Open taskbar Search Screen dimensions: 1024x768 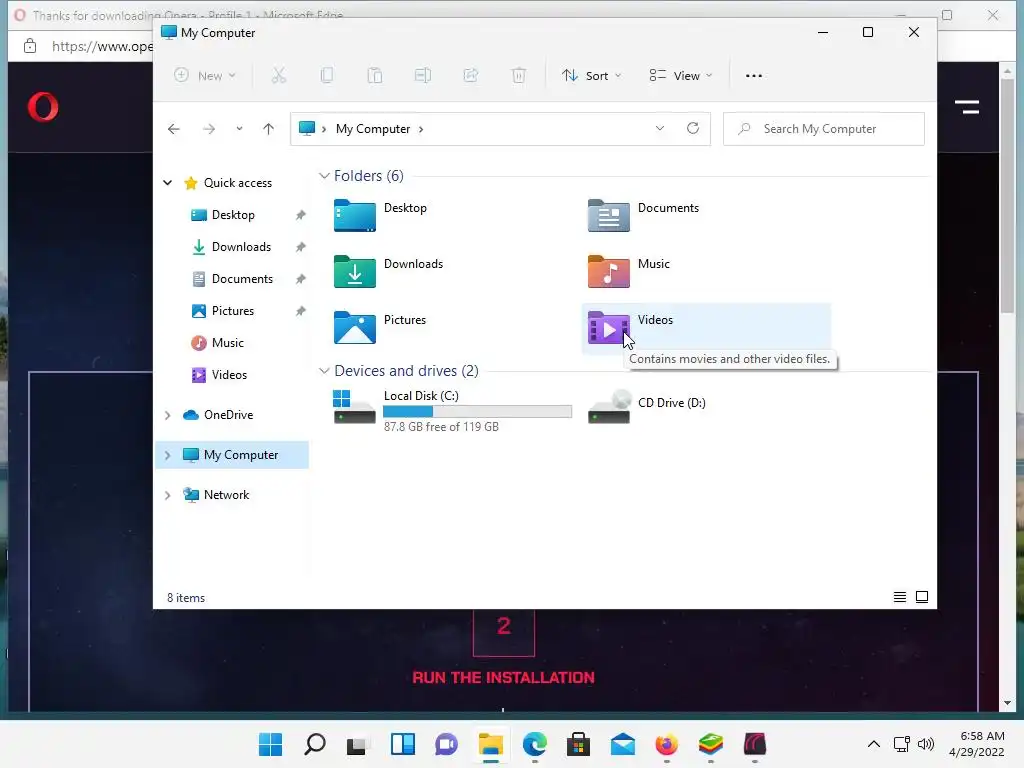[x=315, y=744]
